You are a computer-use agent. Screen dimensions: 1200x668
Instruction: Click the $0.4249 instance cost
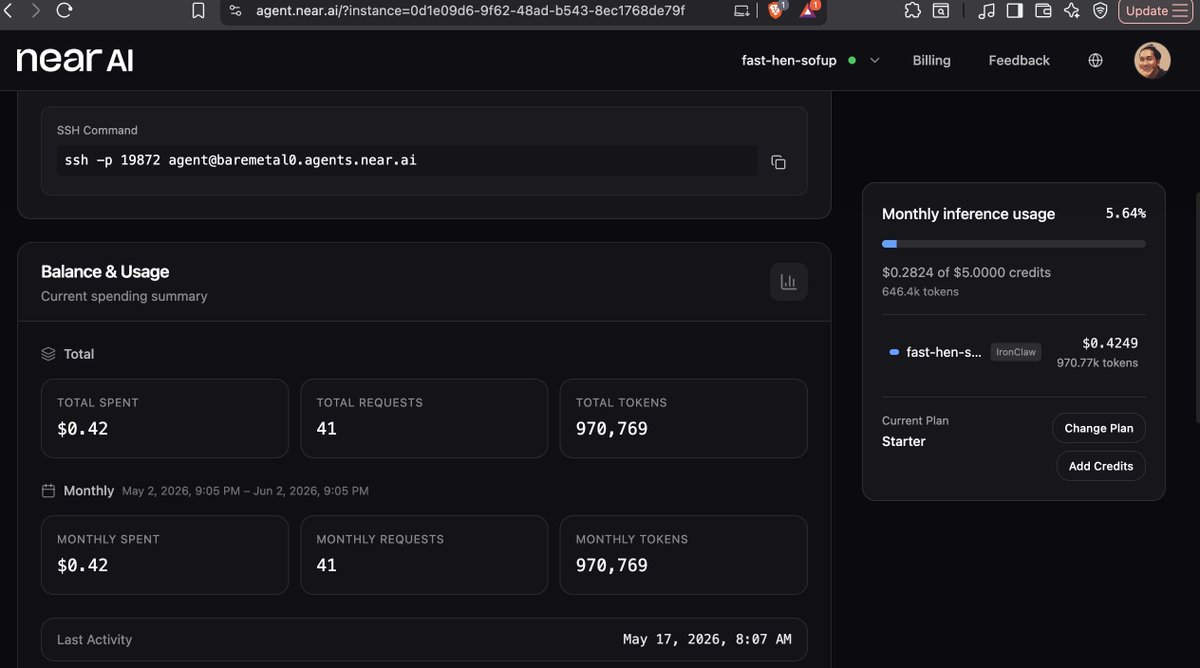[1110, 343]
